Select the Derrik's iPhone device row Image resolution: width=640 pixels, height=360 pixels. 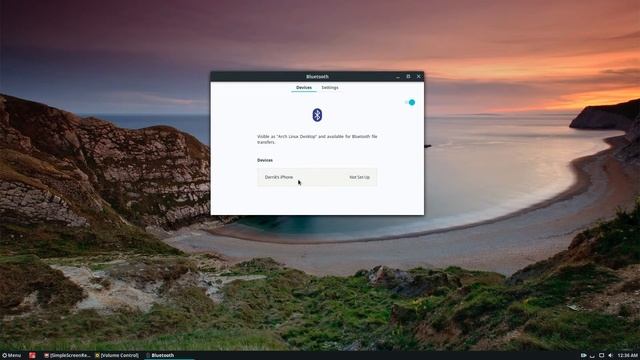click(317, 177)
